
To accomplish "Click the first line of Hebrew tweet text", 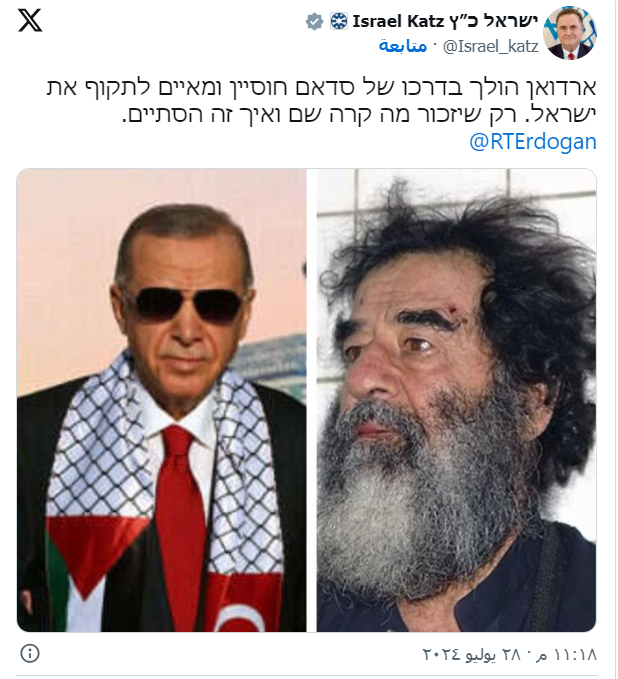I will point(321,87).
